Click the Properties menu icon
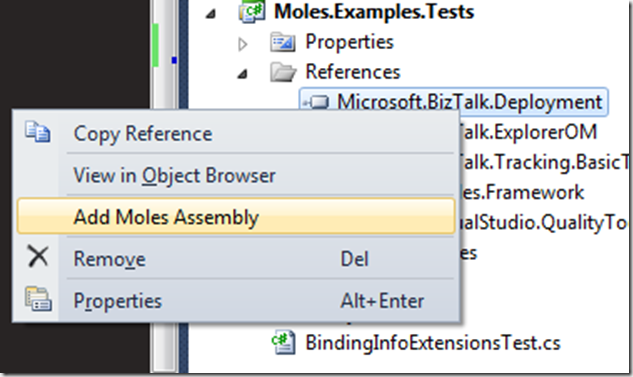The height and width of the screenshot is (377, 633). pos(38,299)
